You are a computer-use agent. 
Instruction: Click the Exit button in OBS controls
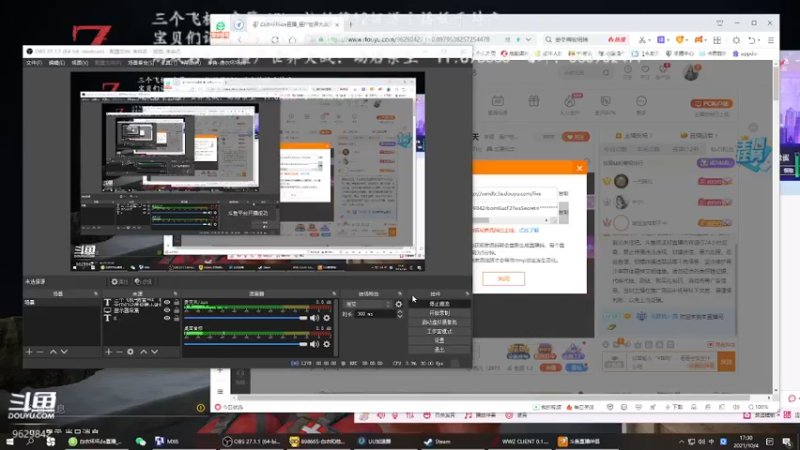pyautogui.click(x=439, y=349)
